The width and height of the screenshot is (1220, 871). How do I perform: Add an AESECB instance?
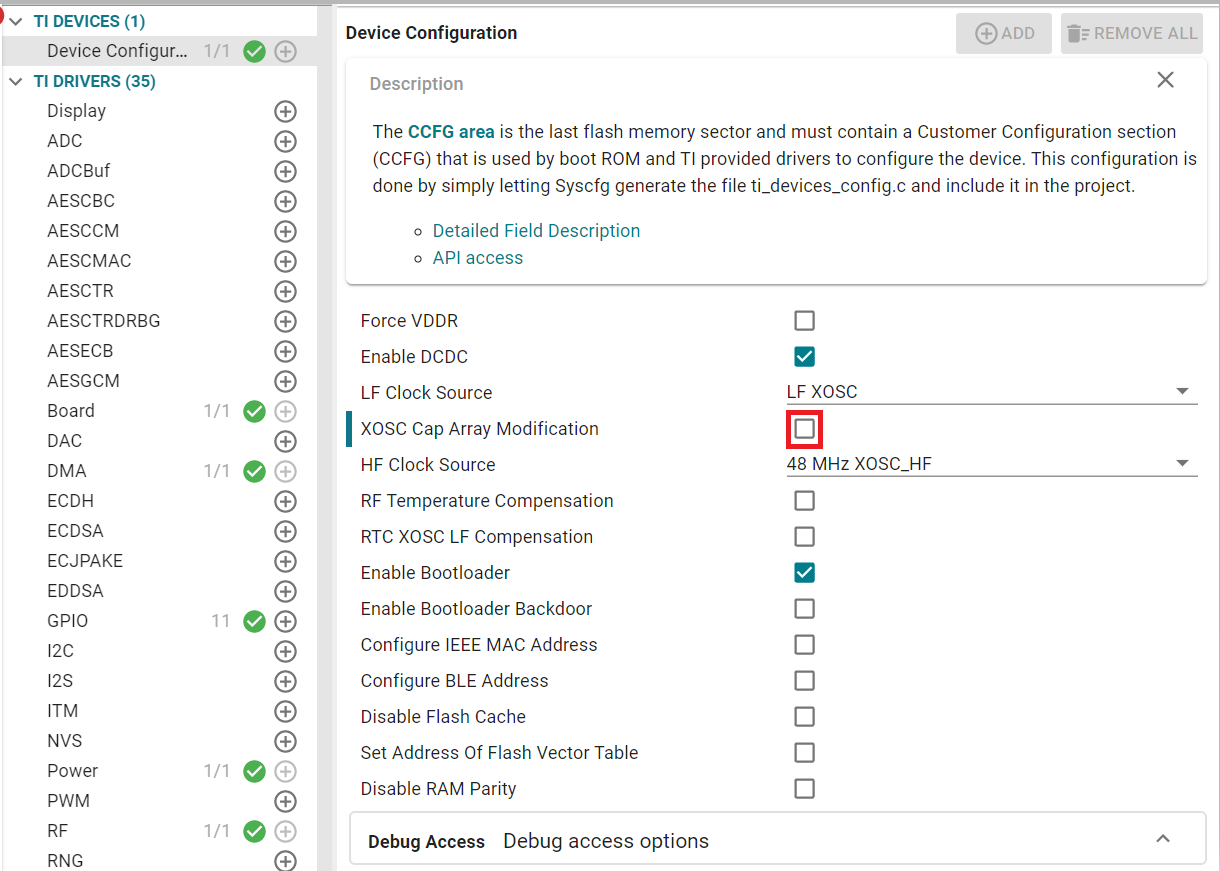click(285, 351)
